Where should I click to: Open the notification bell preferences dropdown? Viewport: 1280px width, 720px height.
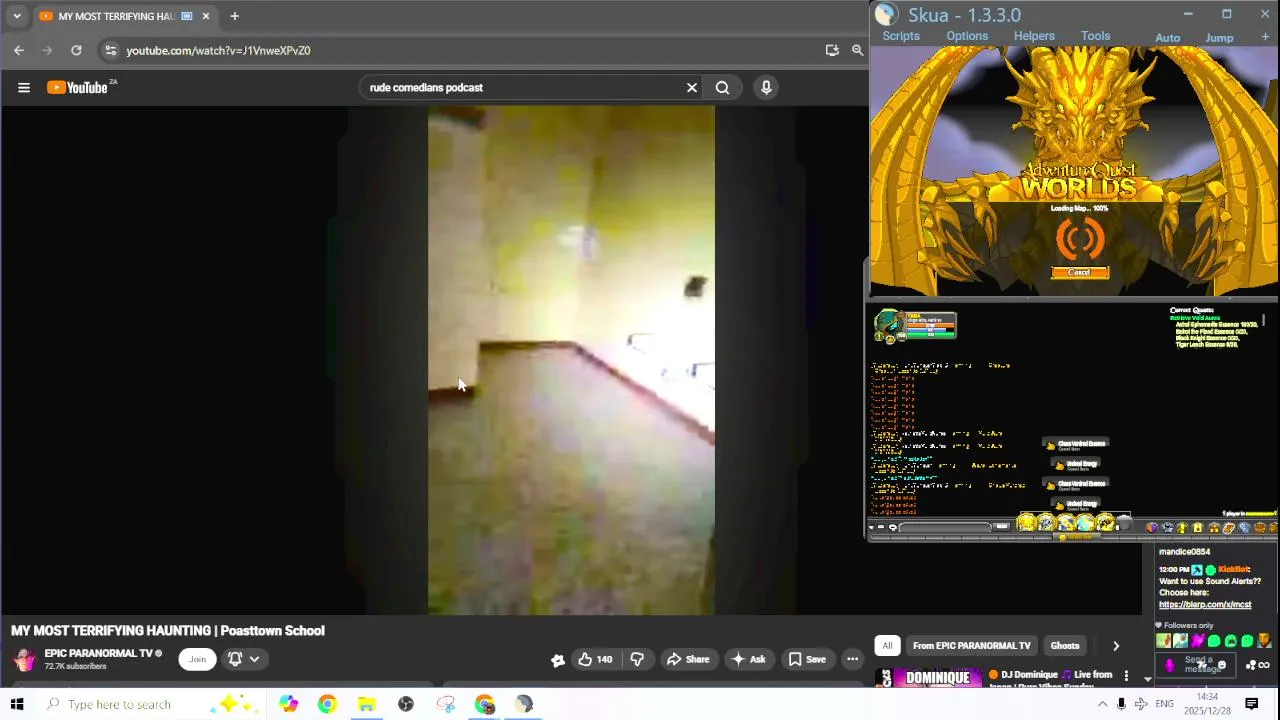243,659
